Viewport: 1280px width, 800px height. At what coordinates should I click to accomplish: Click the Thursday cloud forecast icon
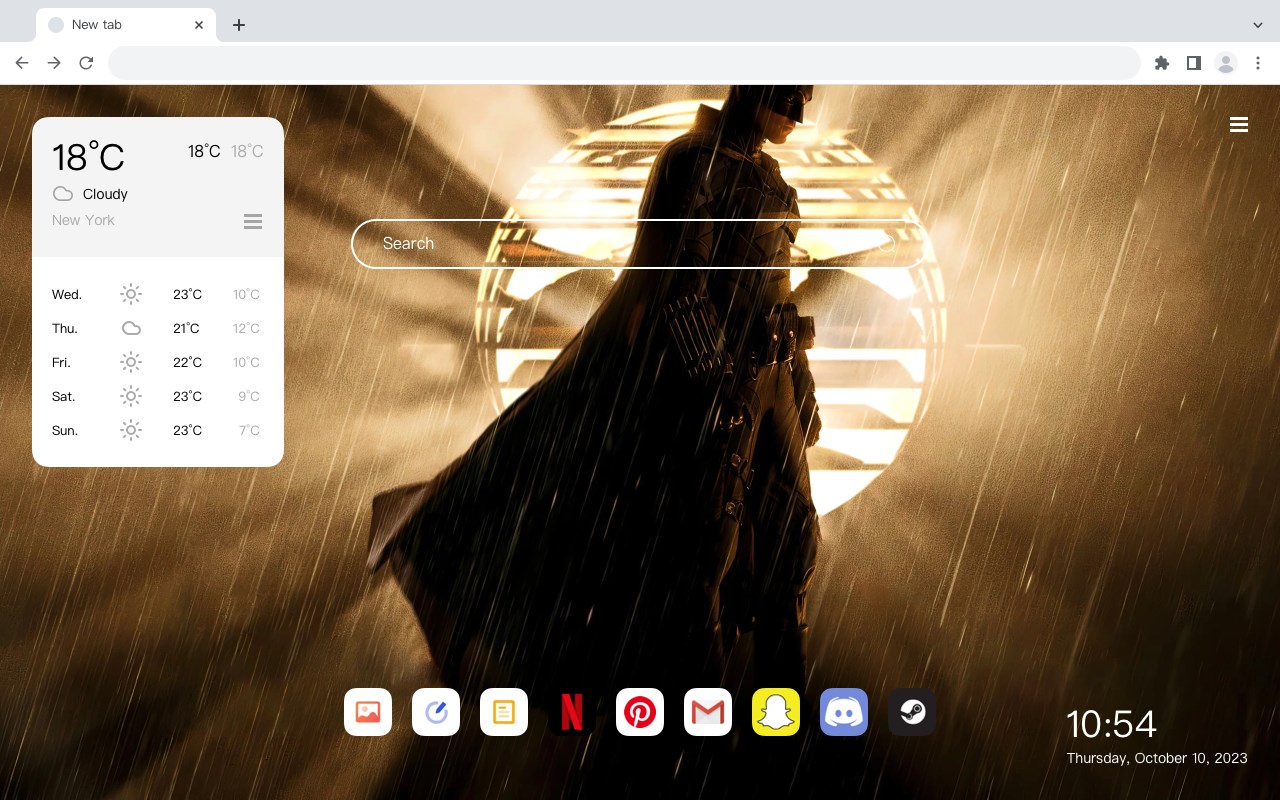tap(131, 328)
